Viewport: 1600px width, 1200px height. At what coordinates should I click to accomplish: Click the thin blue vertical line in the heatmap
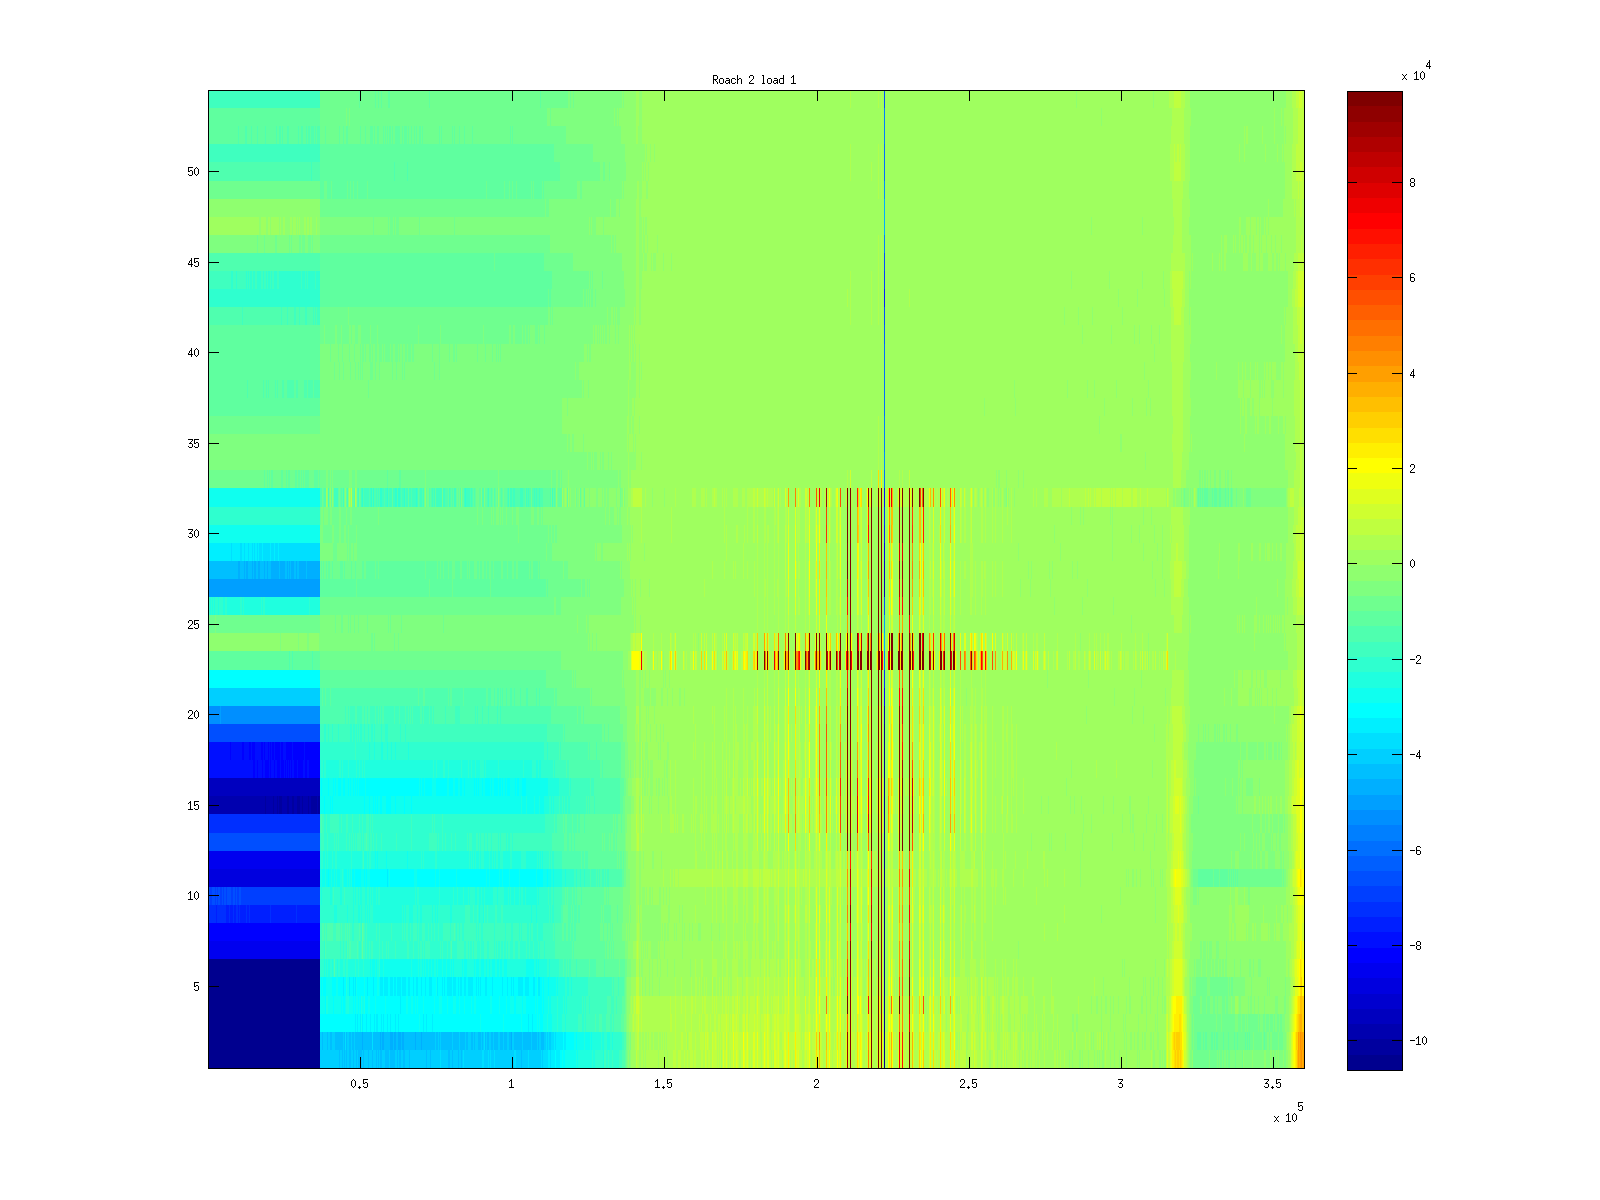[x=884, y=300]
